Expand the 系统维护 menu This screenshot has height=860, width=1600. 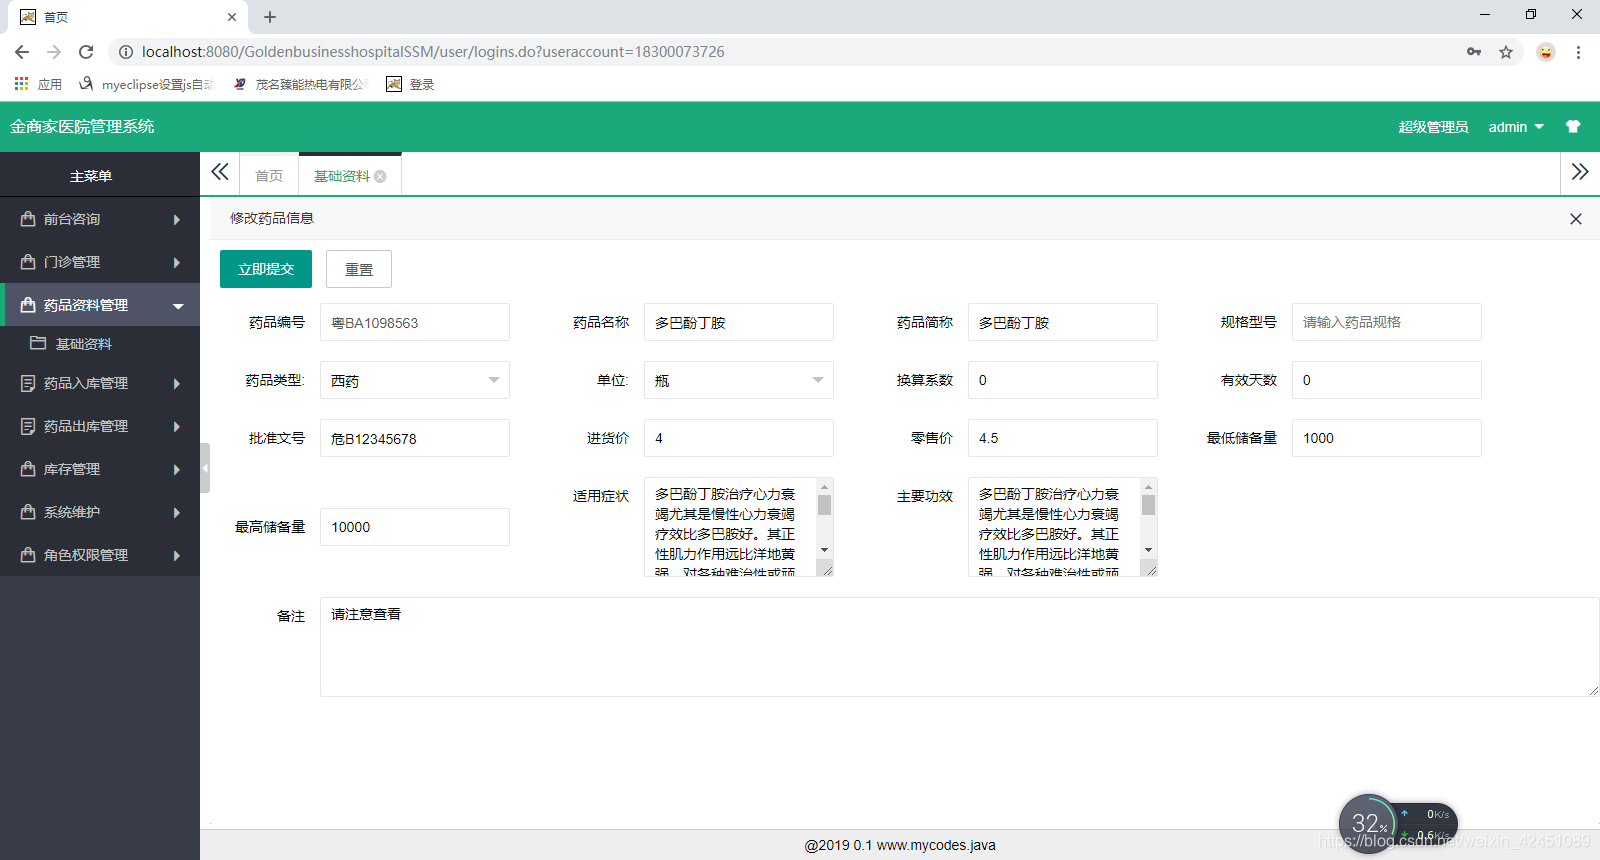100,512
